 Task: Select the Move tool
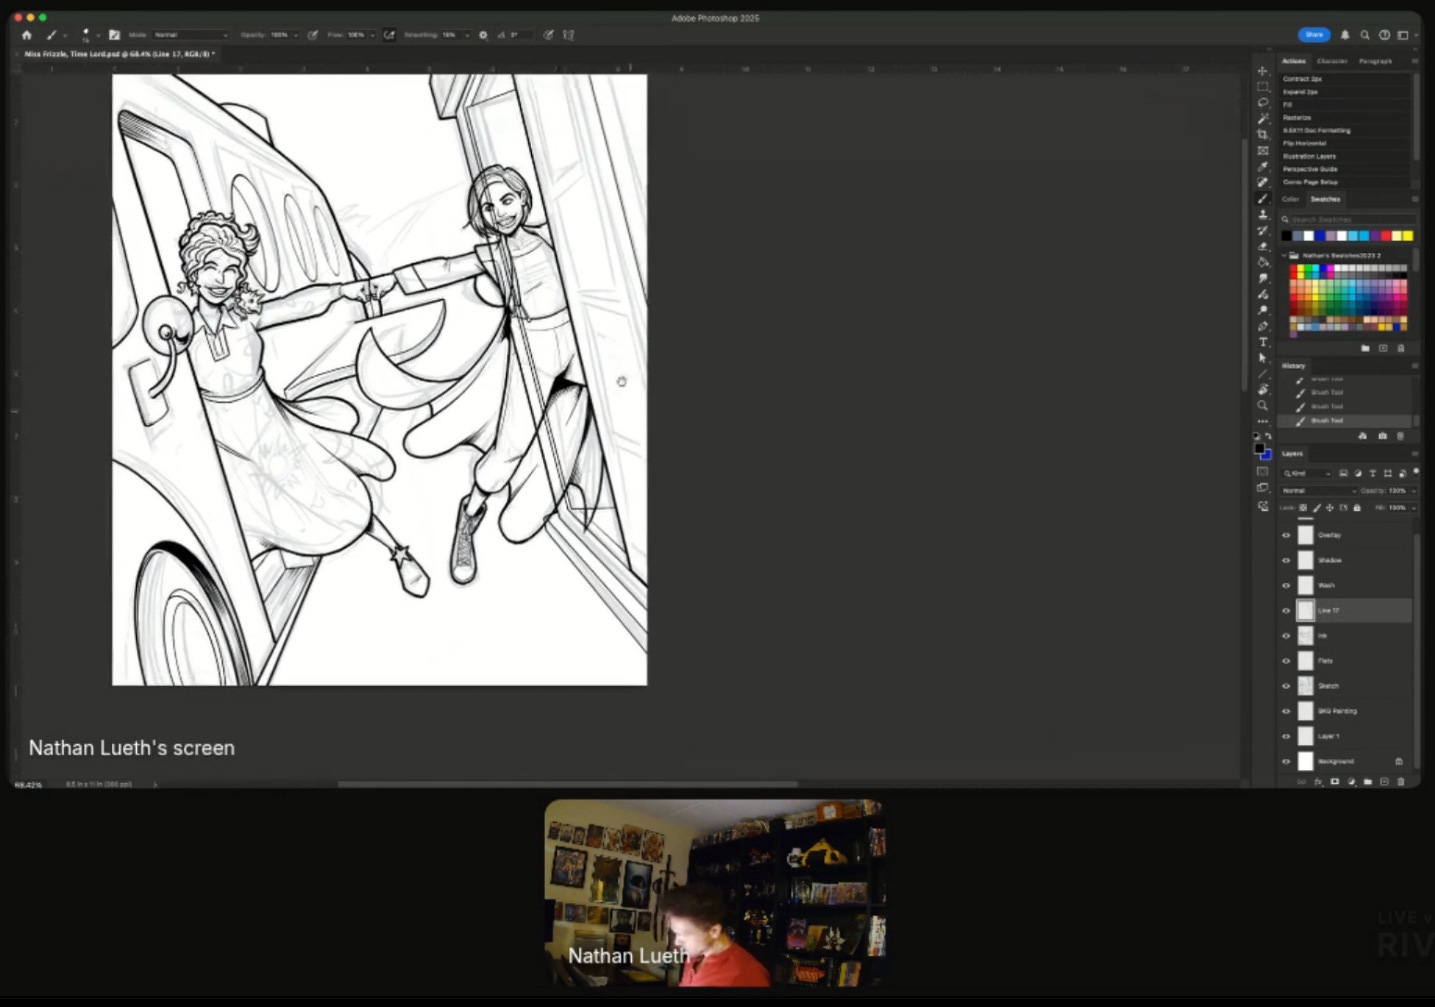point(1263,71)
